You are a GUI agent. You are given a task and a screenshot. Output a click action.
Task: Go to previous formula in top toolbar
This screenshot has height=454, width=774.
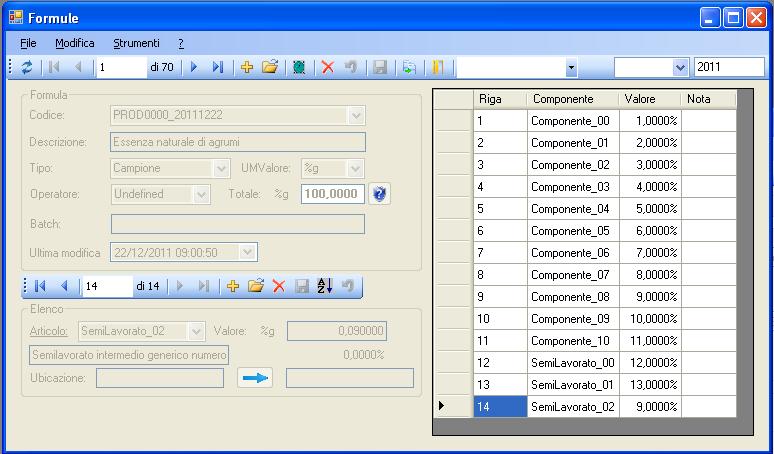pos(77,67)
